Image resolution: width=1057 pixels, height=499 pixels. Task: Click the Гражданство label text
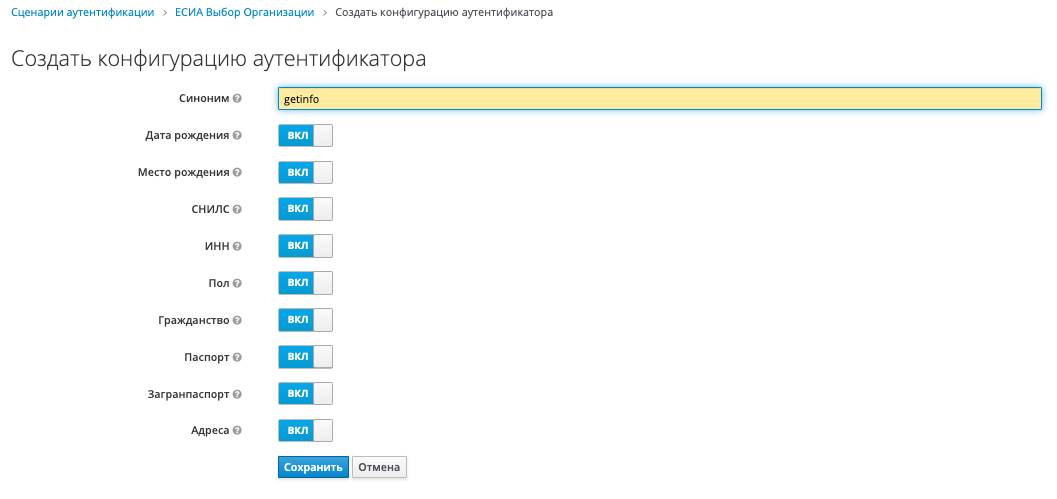click(194, 321)
